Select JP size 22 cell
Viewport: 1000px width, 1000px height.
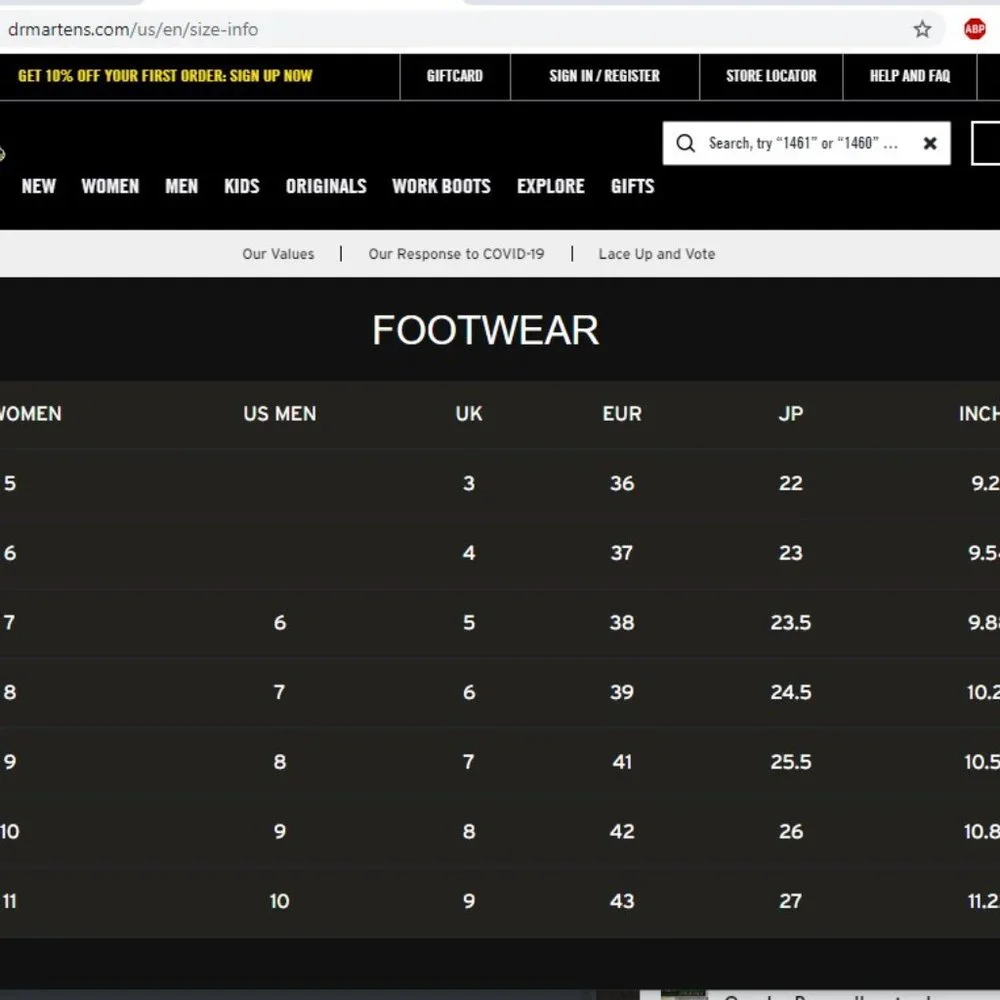791,483
